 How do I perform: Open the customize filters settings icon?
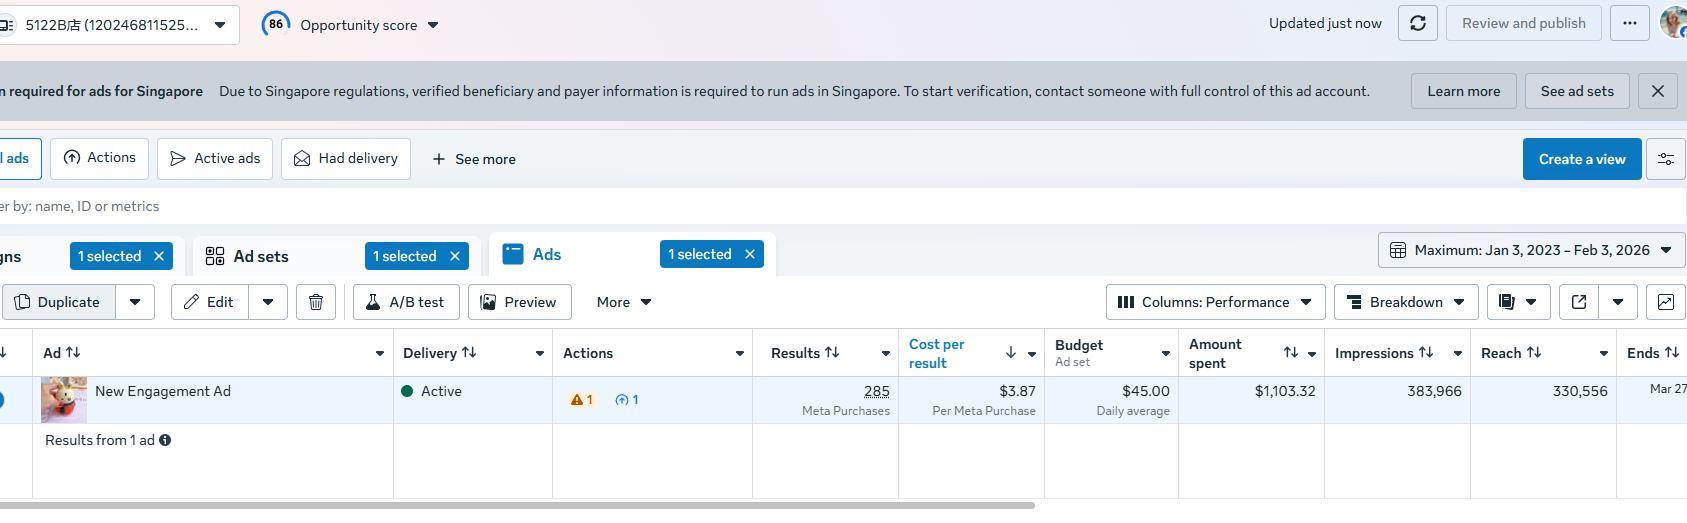[x=1665, y=159]
